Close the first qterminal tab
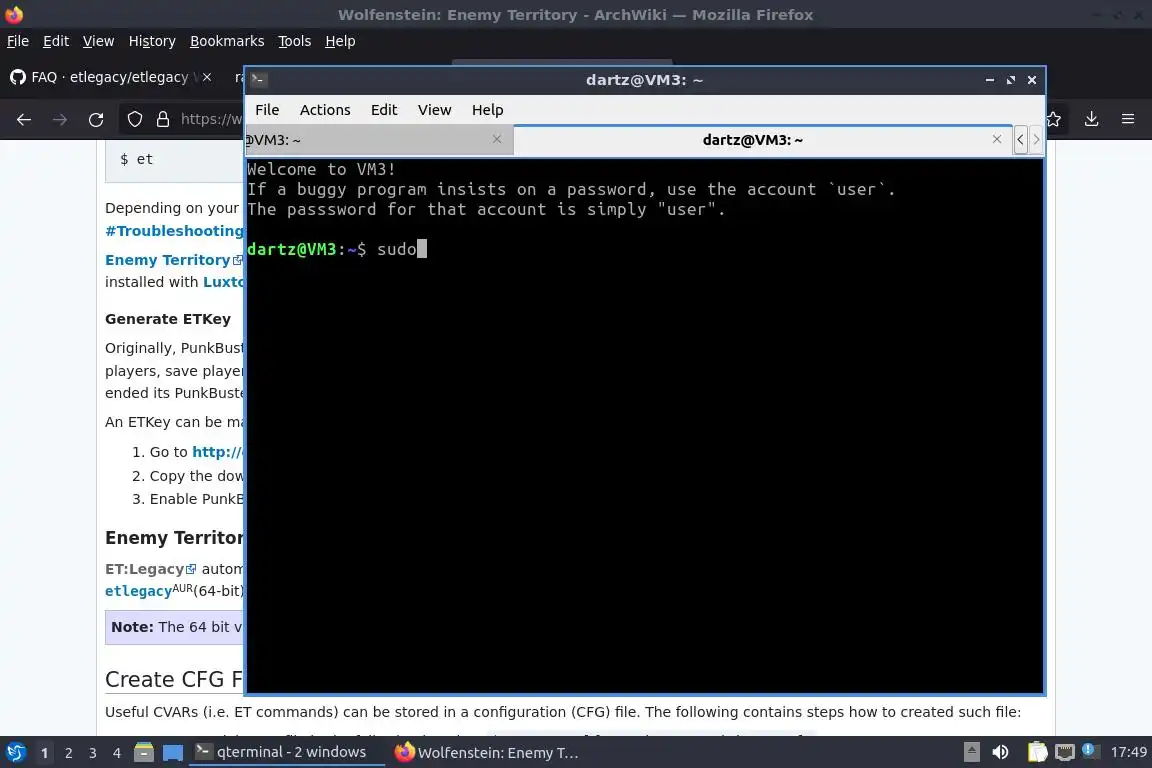Image resolution: width=1152 pixels, height=768 pixels. point(497,139)
